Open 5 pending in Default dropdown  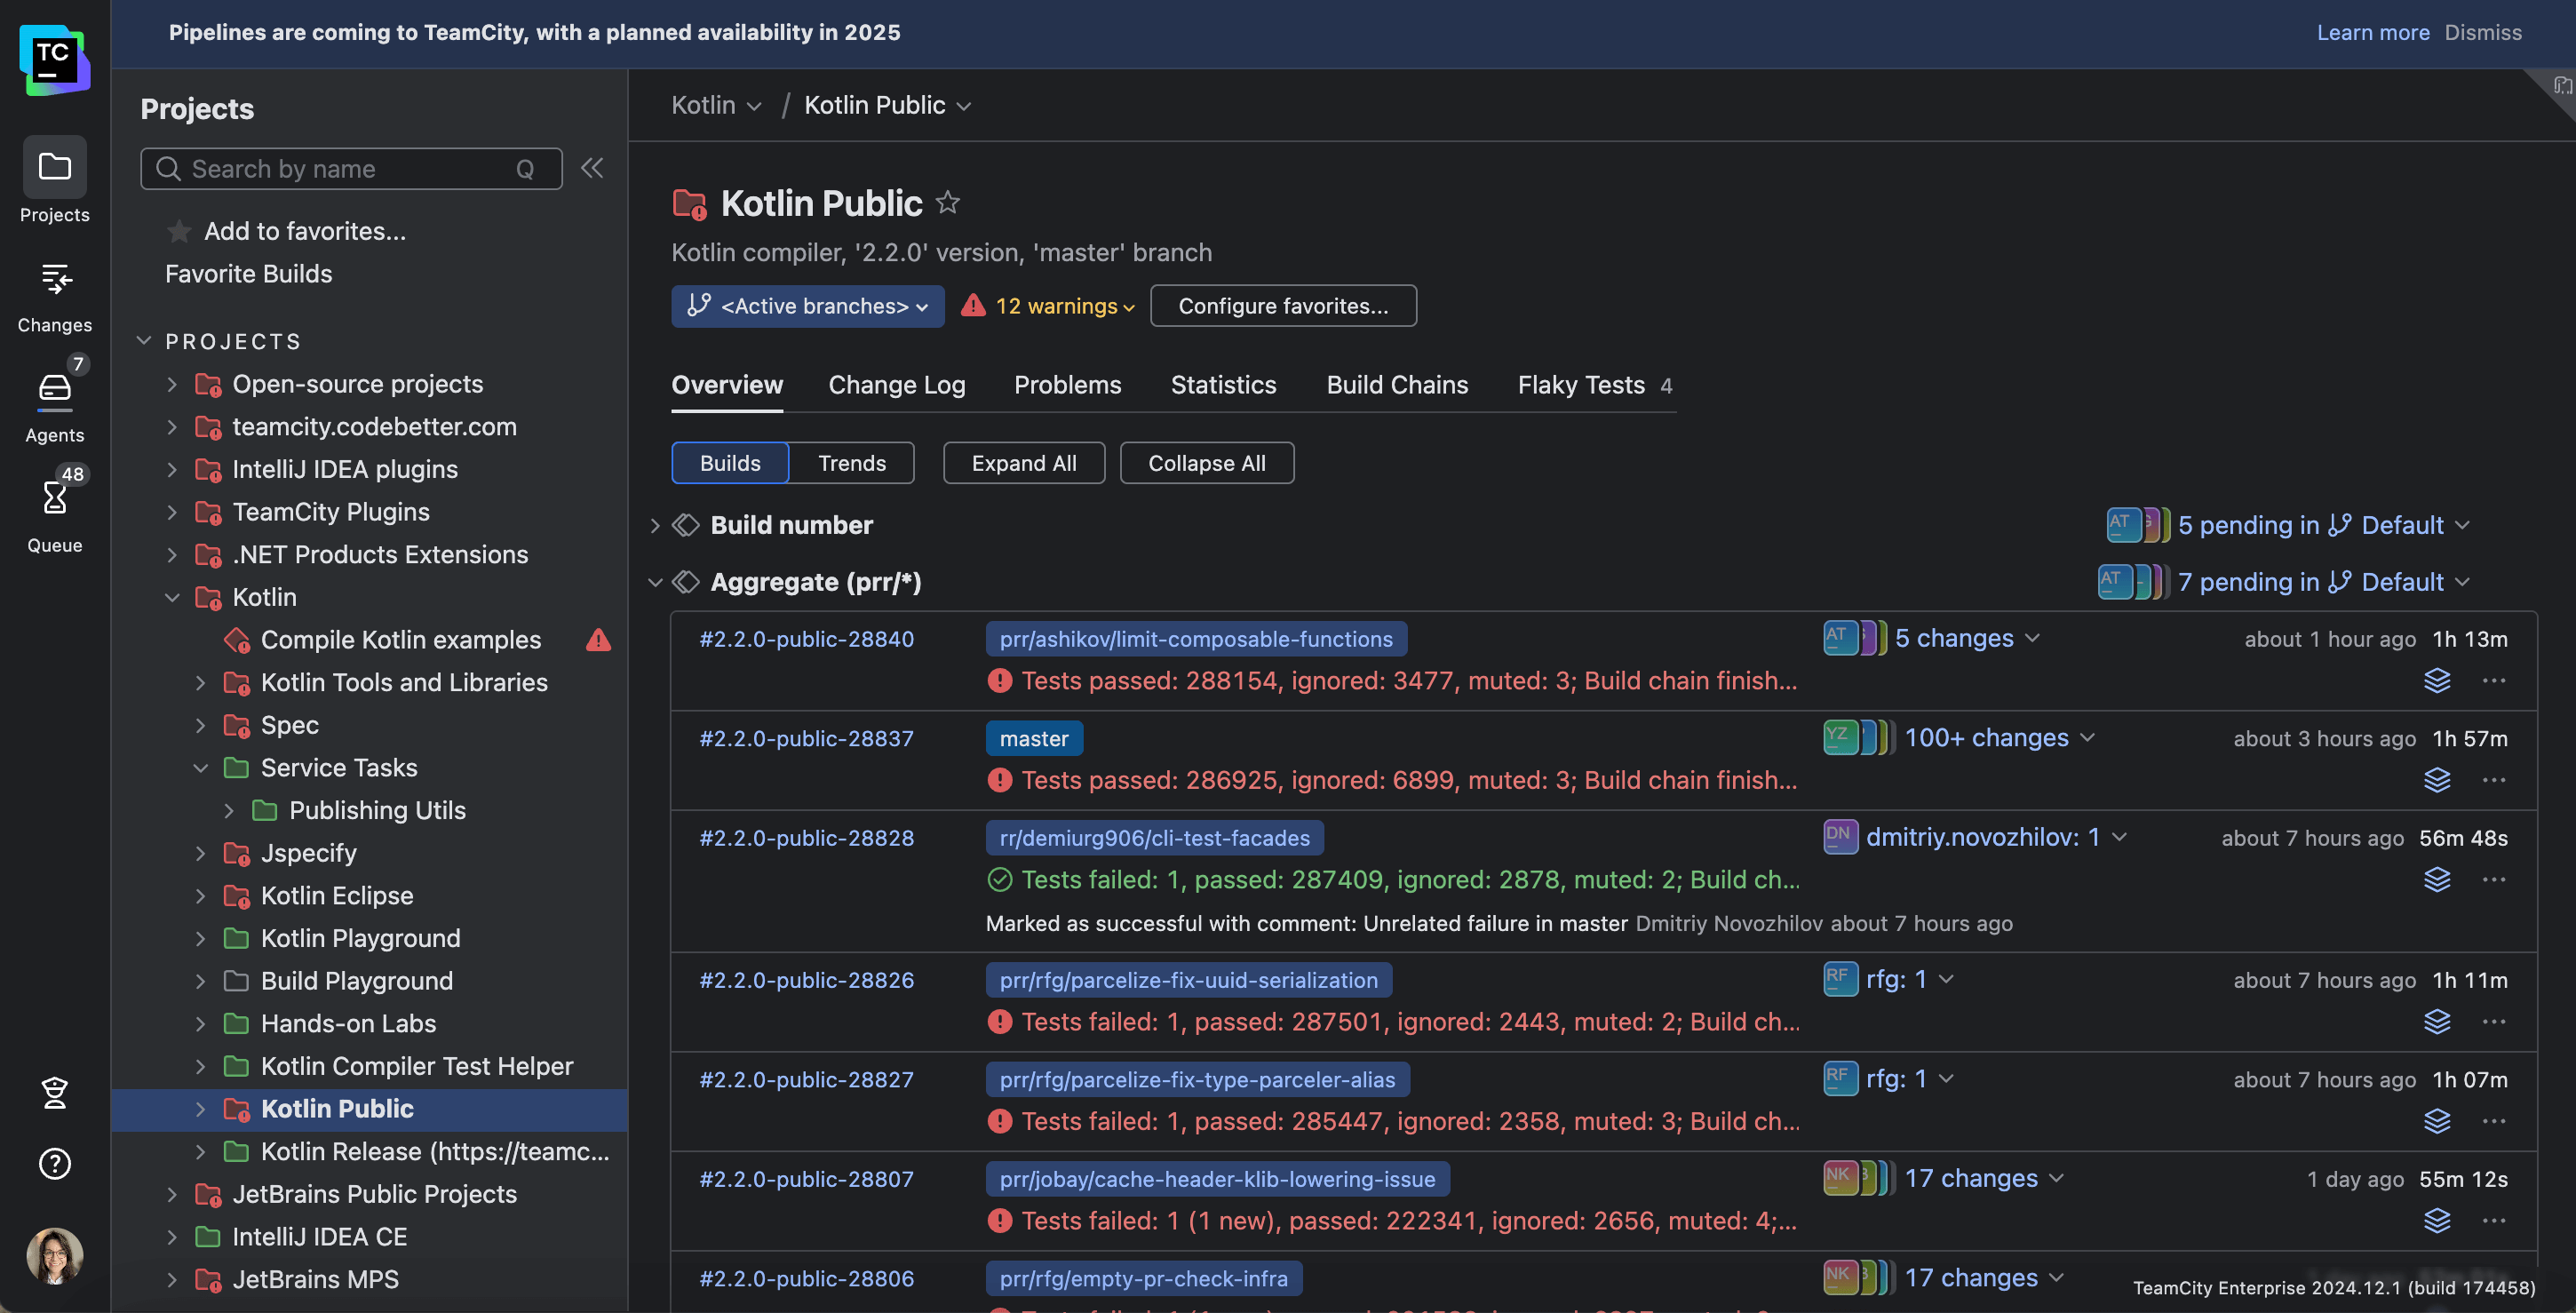tap(2324, 525)
